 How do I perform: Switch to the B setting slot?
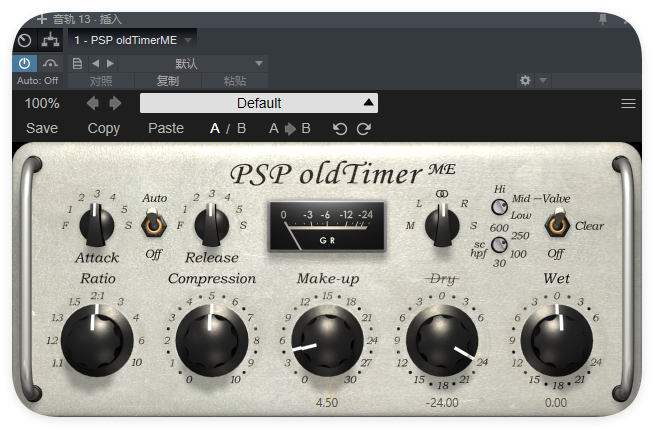241,128
